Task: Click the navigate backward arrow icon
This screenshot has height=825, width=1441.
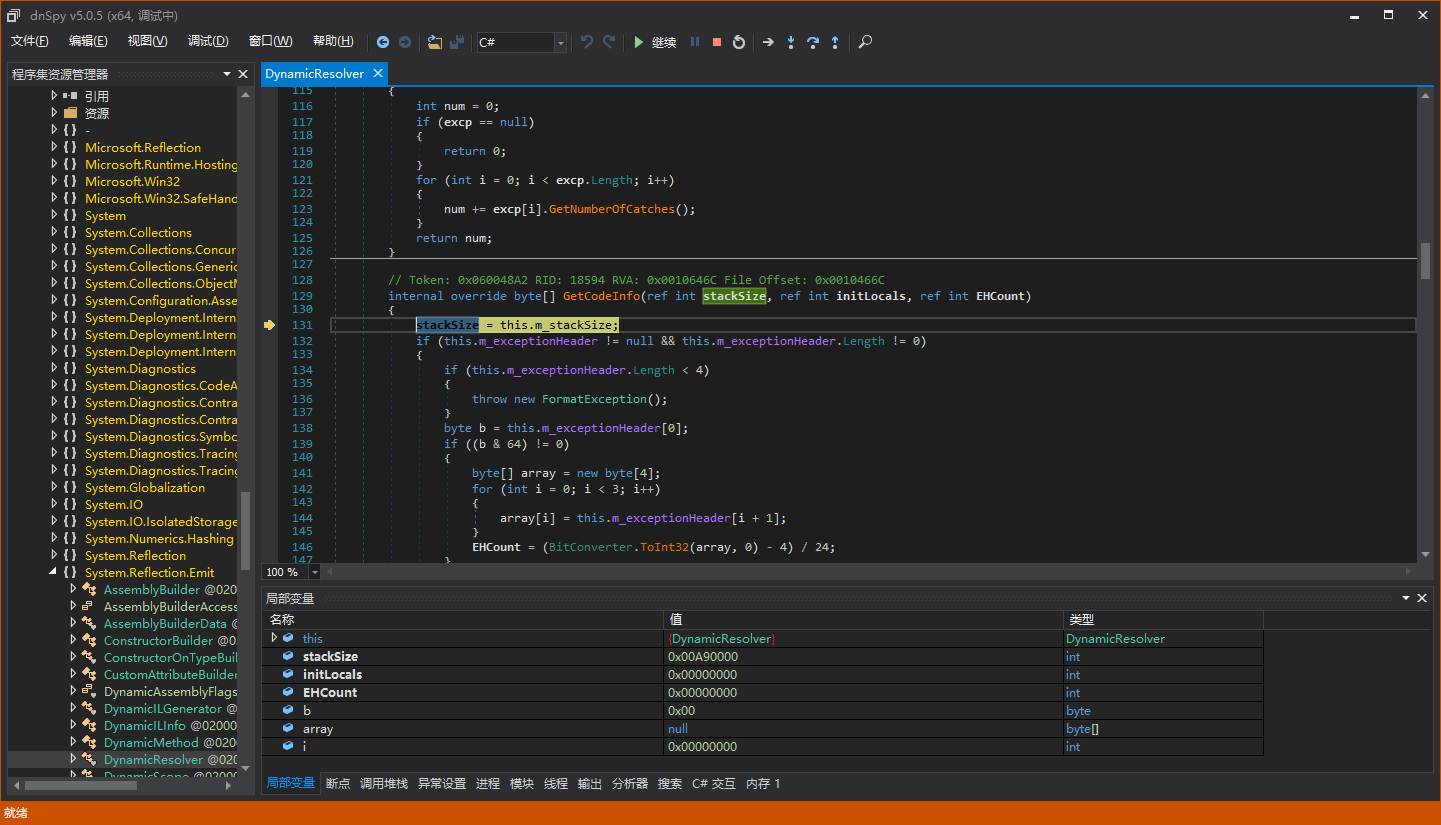Action: 383,42
